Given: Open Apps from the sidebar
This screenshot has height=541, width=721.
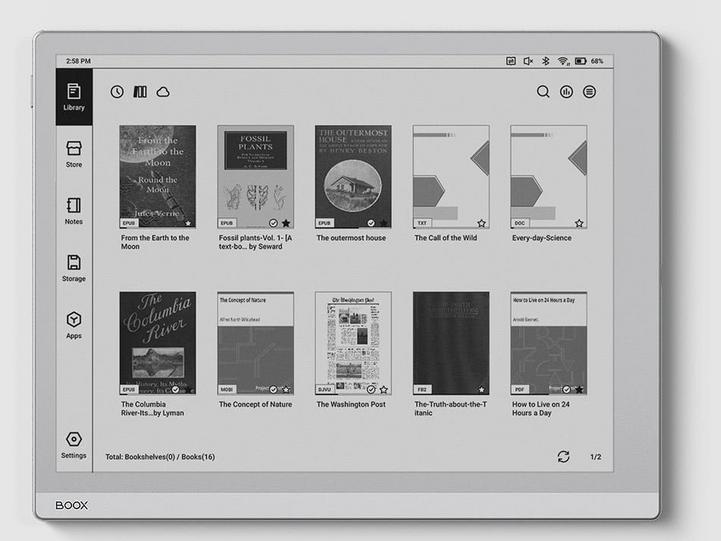Looking at the screenshot, I should tap(74, 325).
